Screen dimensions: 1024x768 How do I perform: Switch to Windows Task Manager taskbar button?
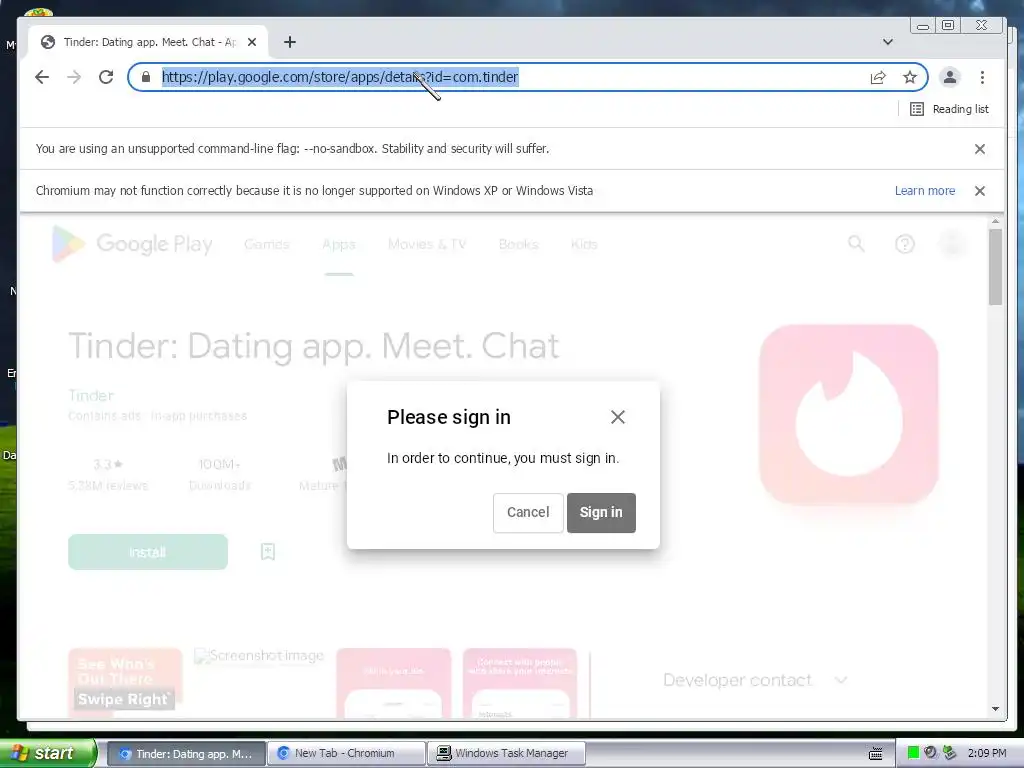(507, 754)
